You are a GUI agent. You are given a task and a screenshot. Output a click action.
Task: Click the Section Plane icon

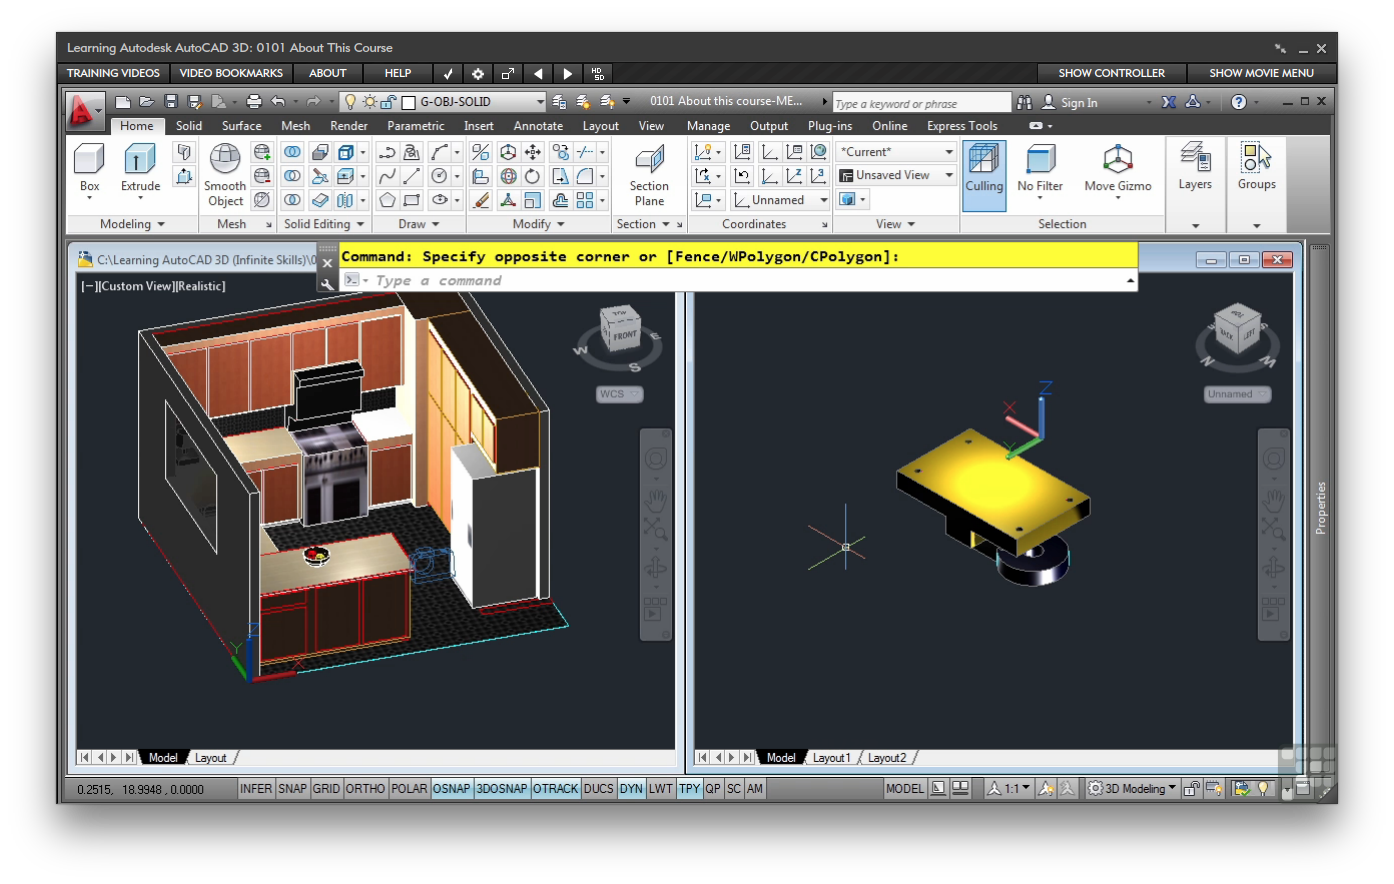(x=649, y=160)
